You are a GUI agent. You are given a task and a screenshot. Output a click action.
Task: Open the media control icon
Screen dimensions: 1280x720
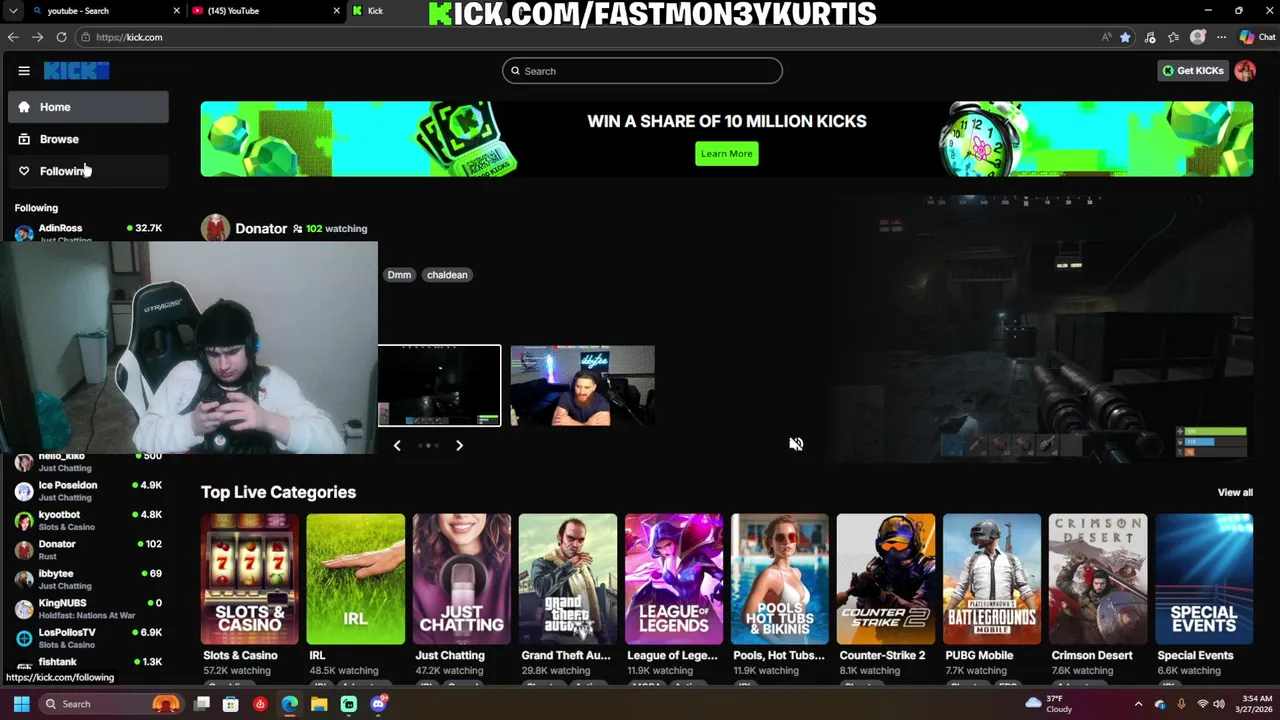1150,37
